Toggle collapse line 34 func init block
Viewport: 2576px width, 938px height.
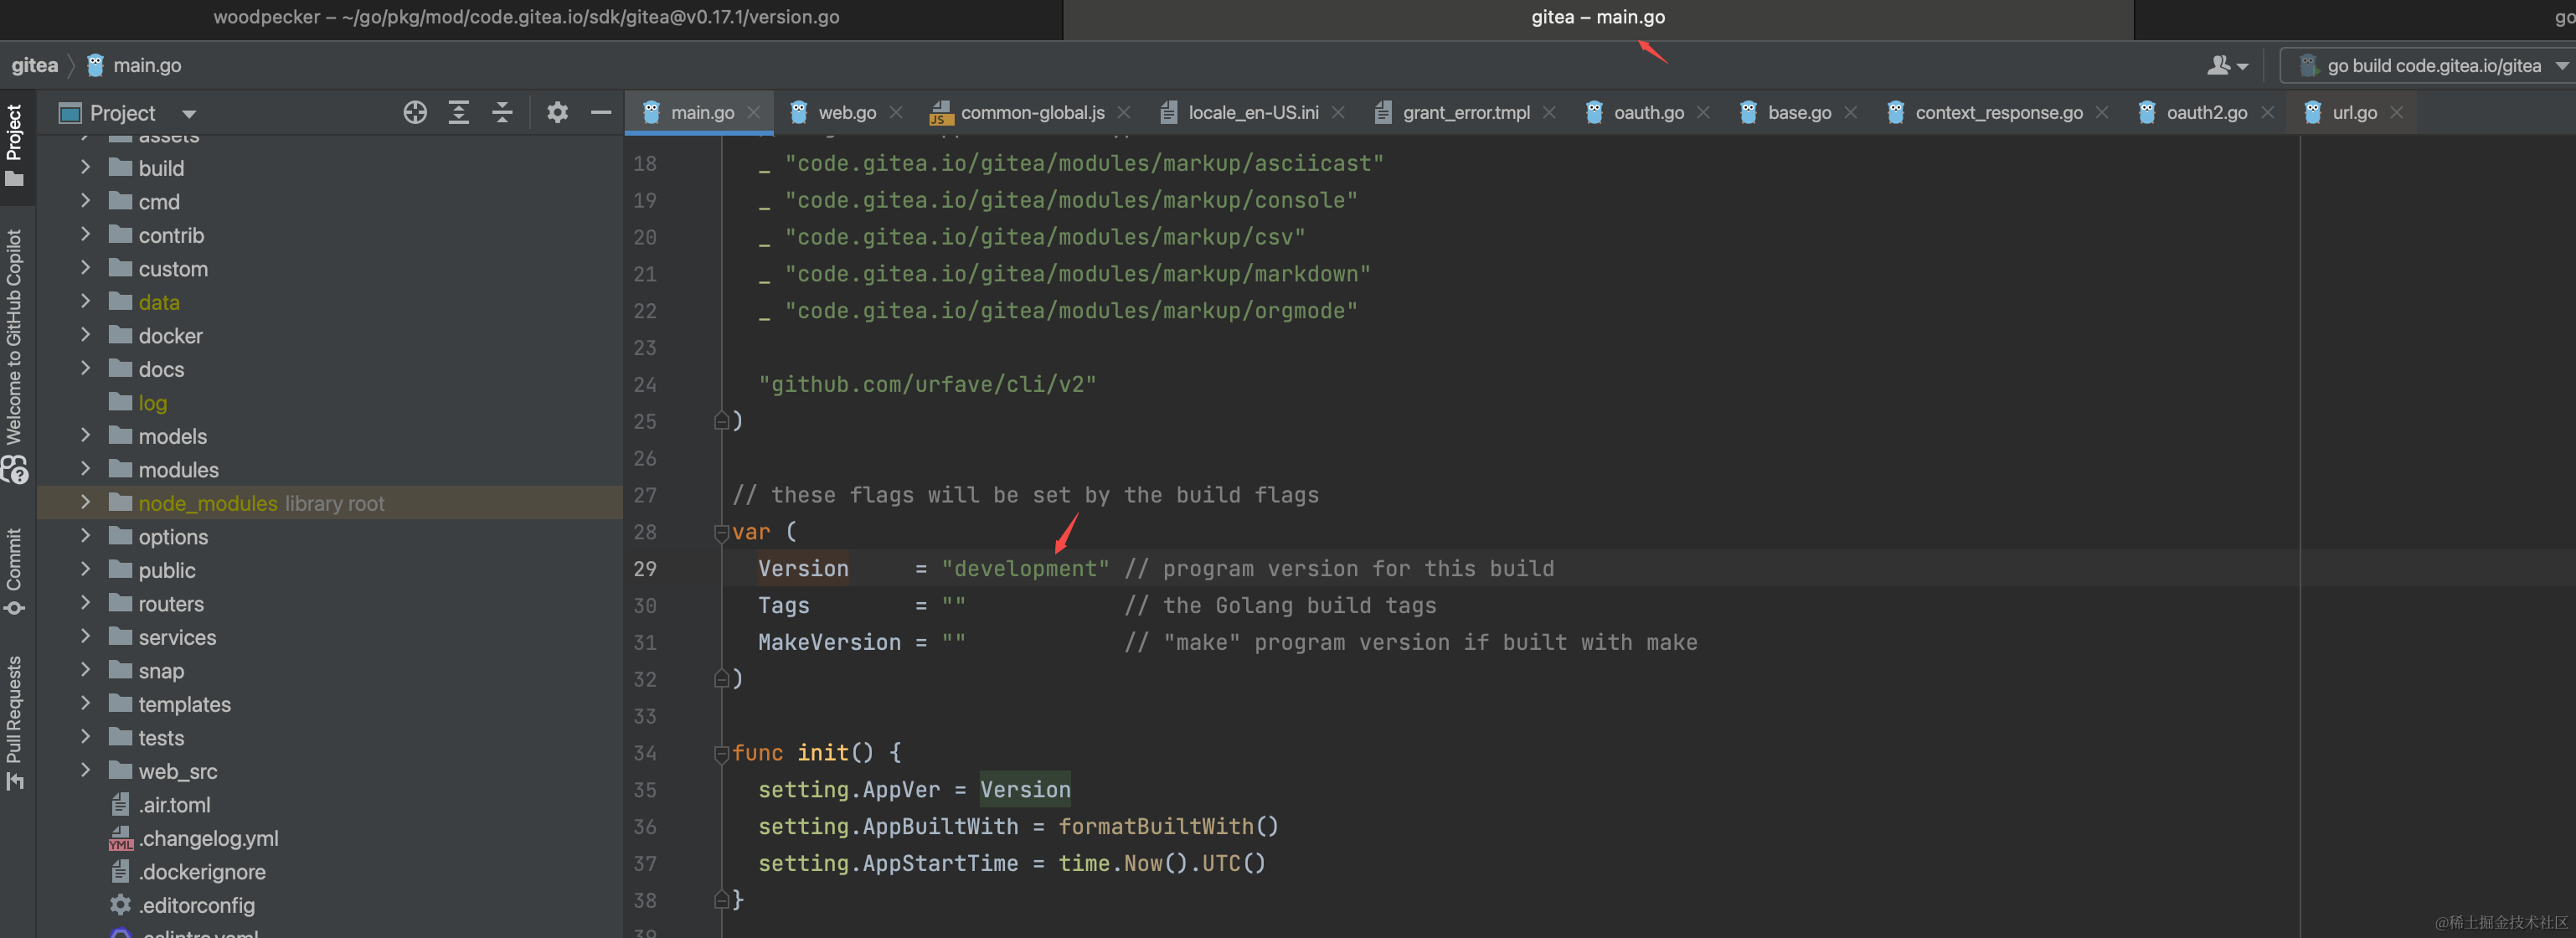pos(719,752)
